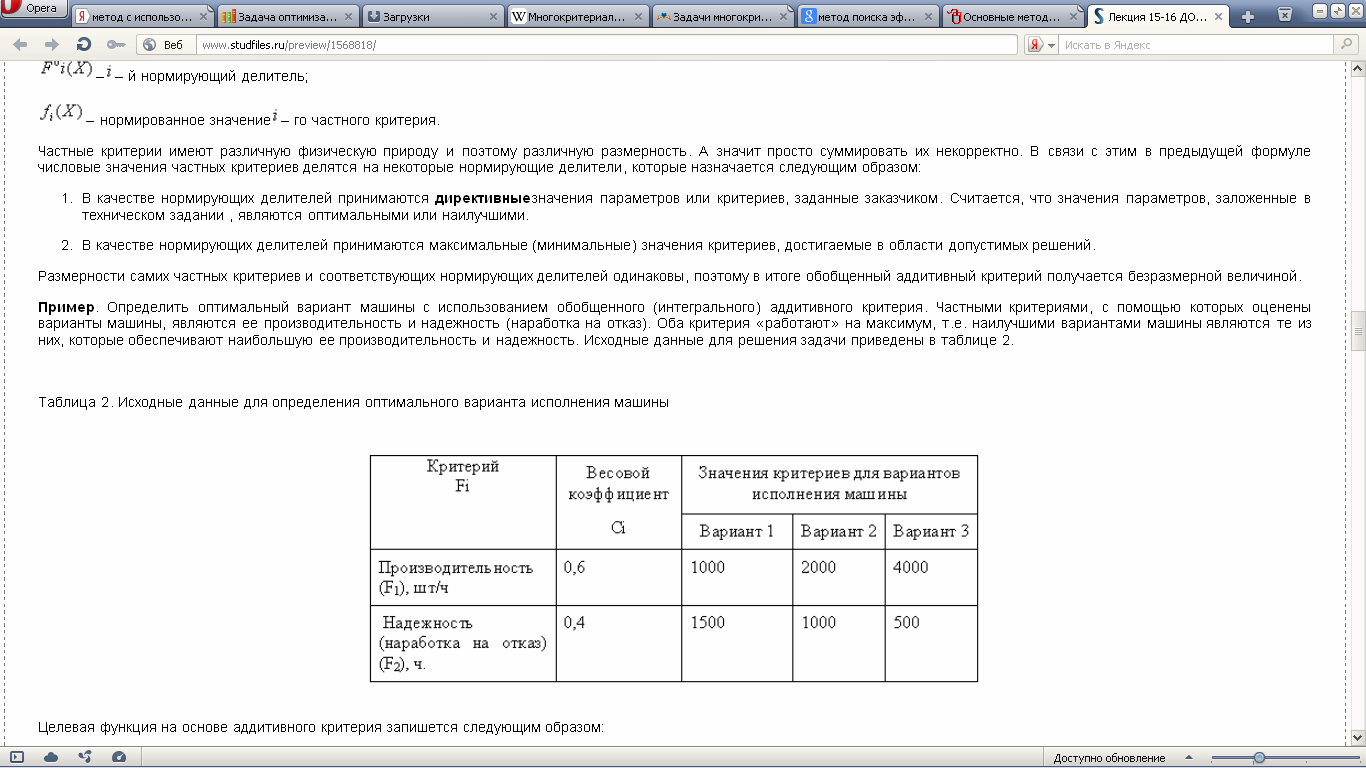The image size is (1366, 768).
Task: Click the Надежность (наработка на отказ) row label
Action: 463,643
